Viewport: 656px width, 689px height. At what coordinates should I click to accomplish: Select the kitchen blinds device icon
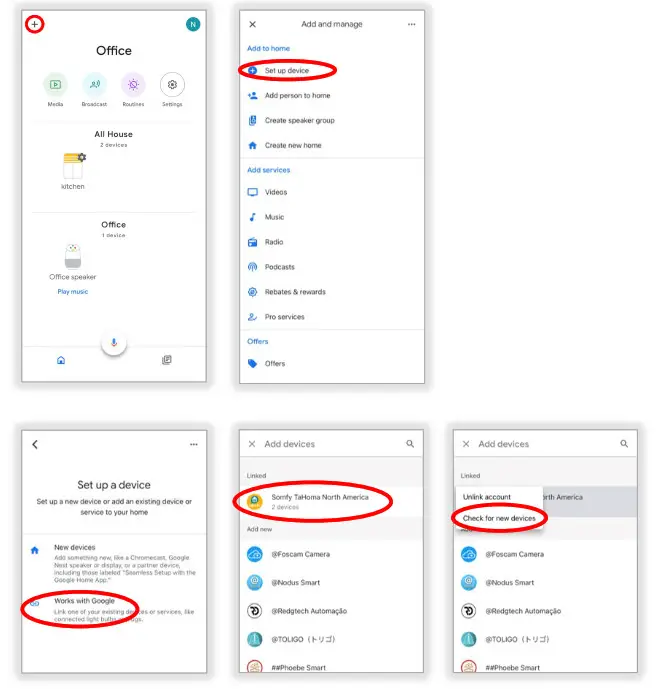click(73, 166)
